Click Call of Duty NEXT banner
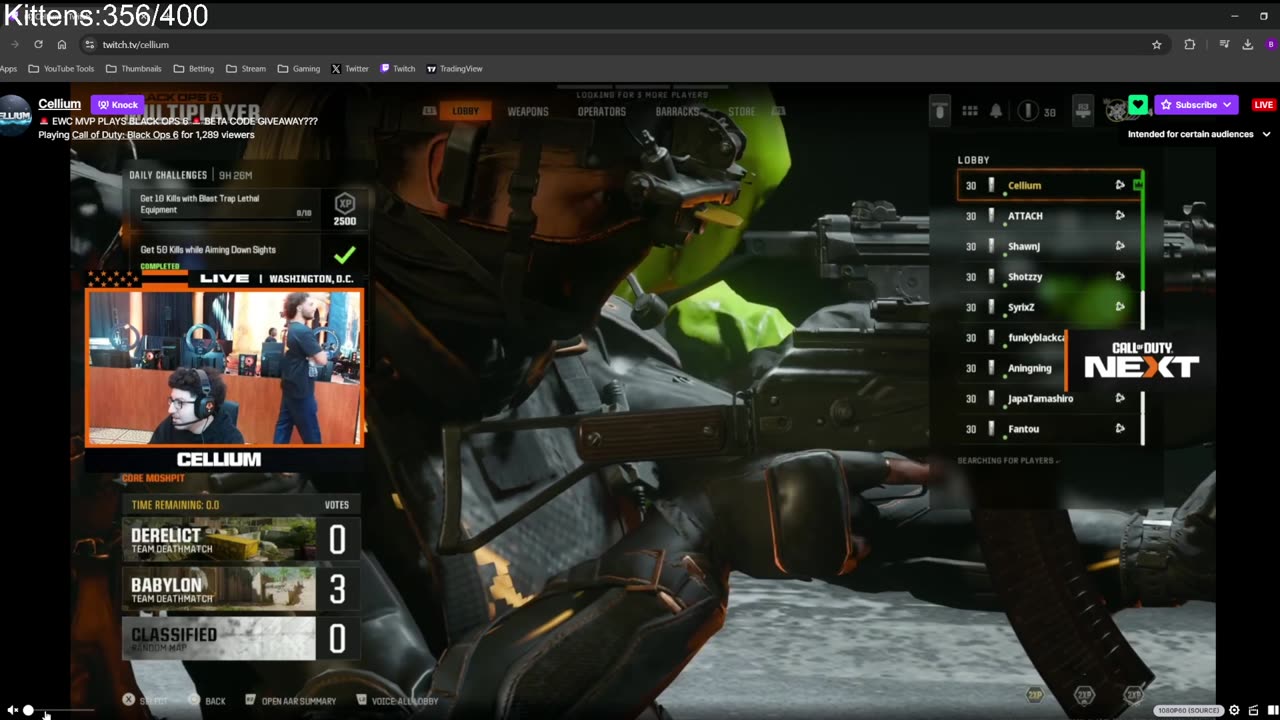 1141,361
